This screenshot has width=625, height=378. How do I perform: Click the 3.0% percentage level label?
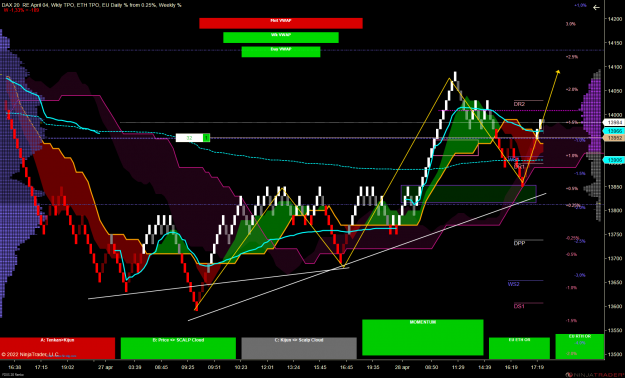click(x=571, y=24)
